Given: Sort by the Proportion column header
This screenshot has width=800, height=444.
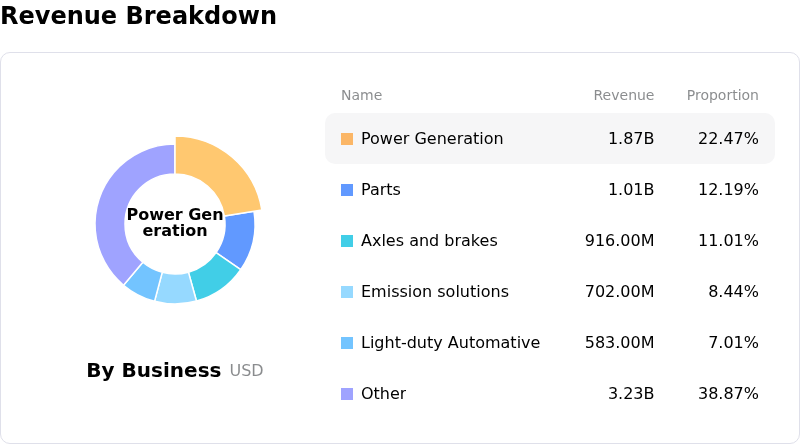Looking at the screenshot, I should 722,96.
